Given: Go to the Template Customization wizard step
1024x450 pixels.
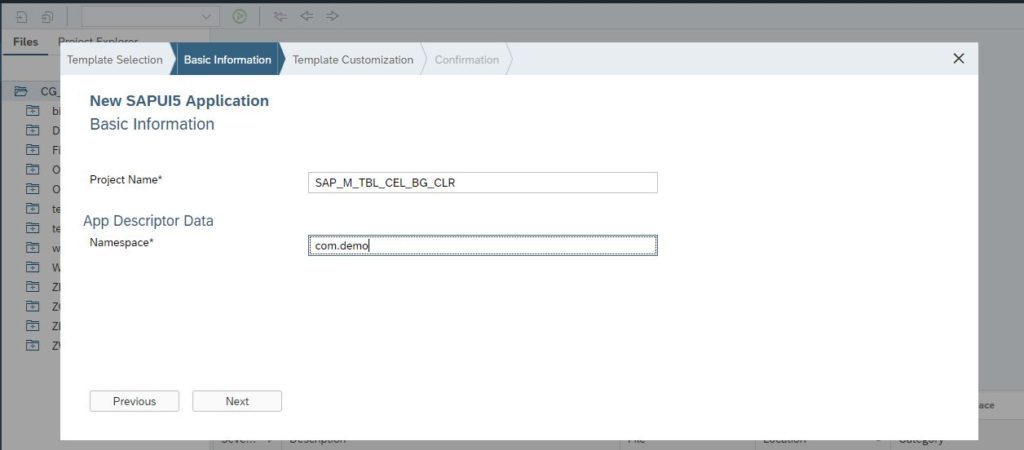Looking at the screenshot, I should pyautogui.click(x=353, y=59).
